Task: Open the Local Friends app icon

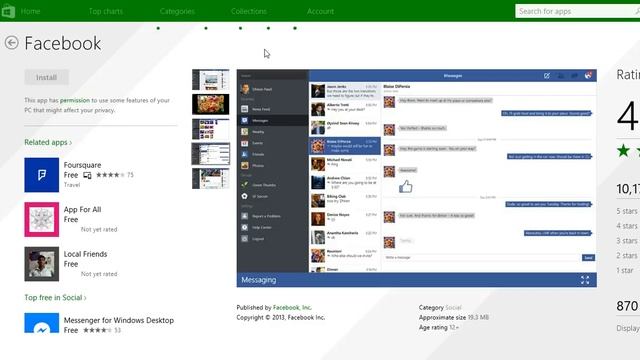Action: click(x=42, y=264)
